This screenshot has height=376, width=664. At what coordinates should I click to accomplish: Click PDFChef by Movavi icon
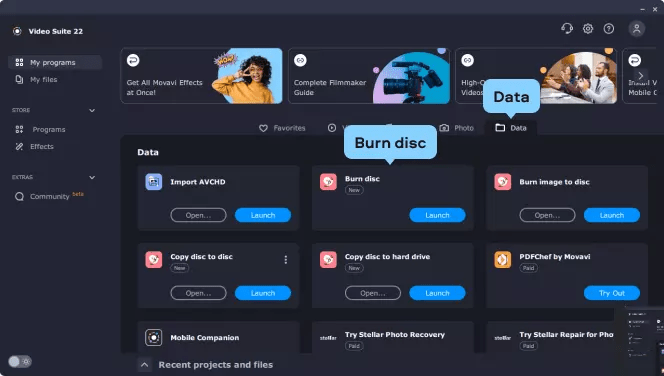tap(503, 260)
